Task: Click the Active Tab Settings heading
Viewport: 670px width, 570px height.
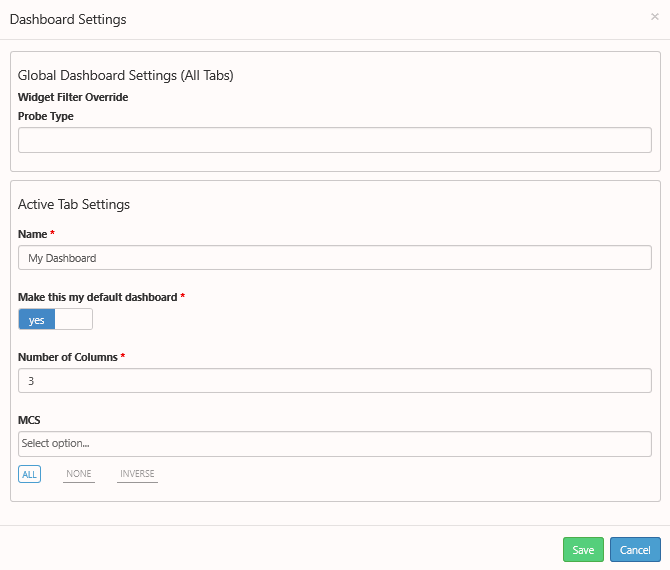Action: pyautogui.click(x=74, y=204)
